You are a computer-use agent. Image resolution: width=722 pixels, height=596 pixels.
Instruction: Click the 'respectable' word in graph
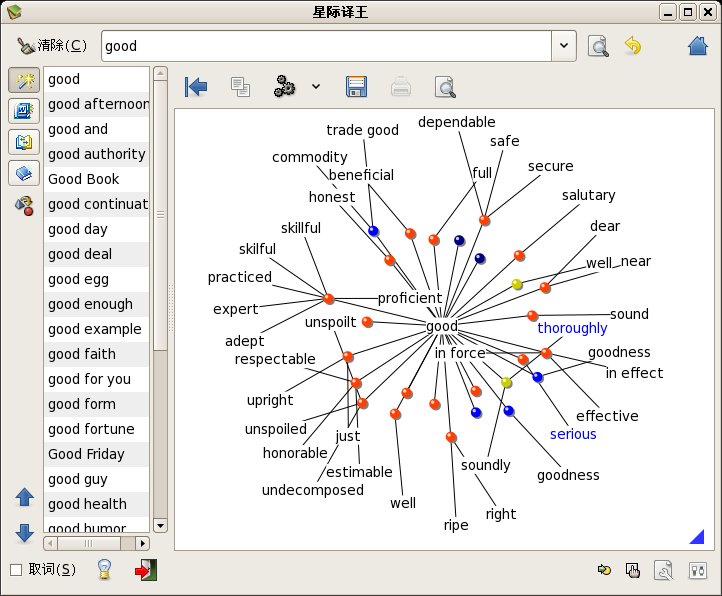pos(275,359)
